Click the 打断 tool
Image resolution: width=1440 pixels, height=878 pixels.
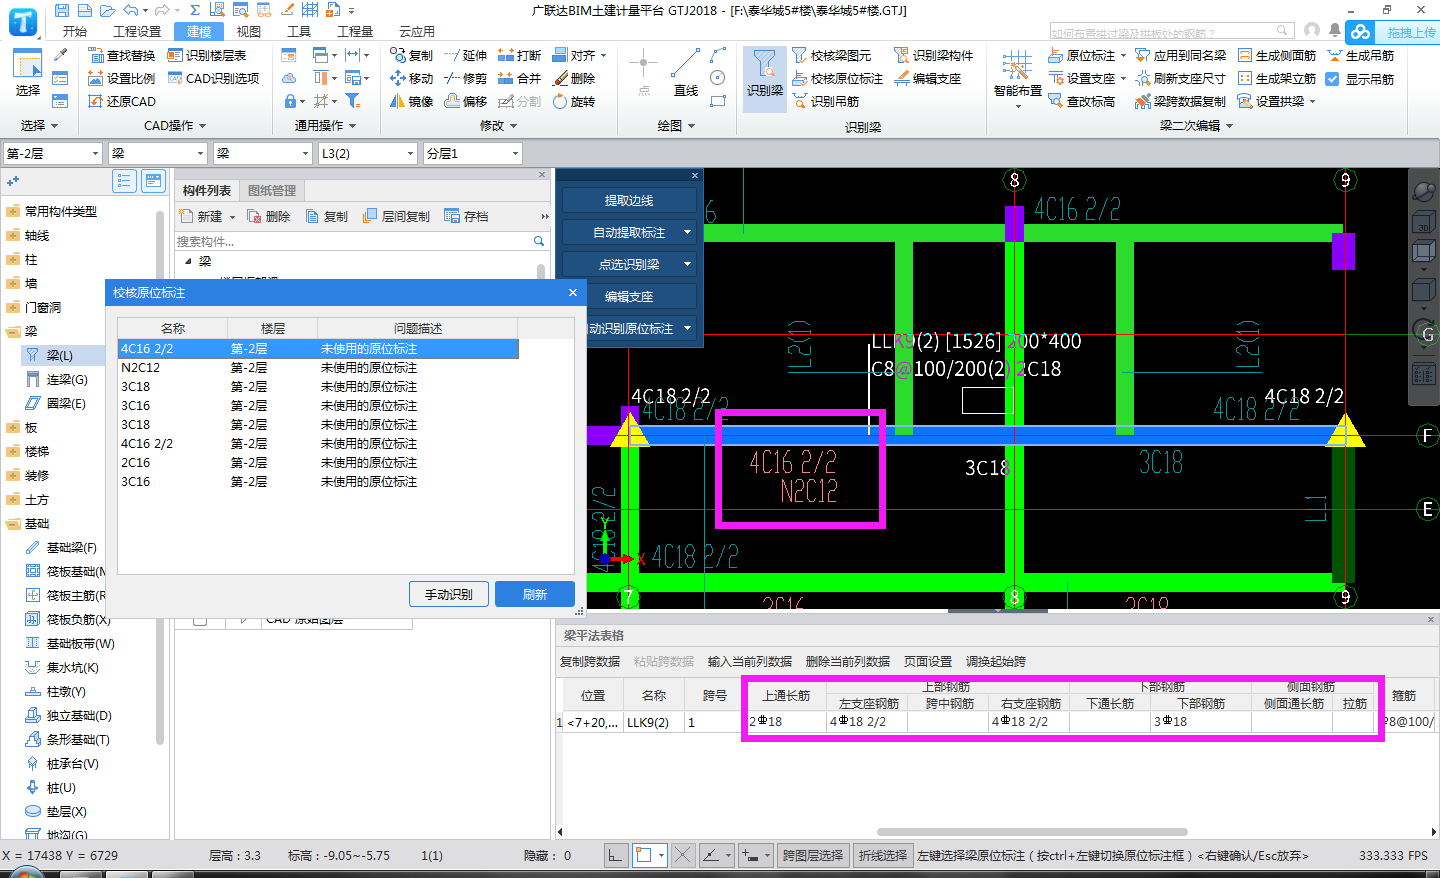click(x=519, y=55)
